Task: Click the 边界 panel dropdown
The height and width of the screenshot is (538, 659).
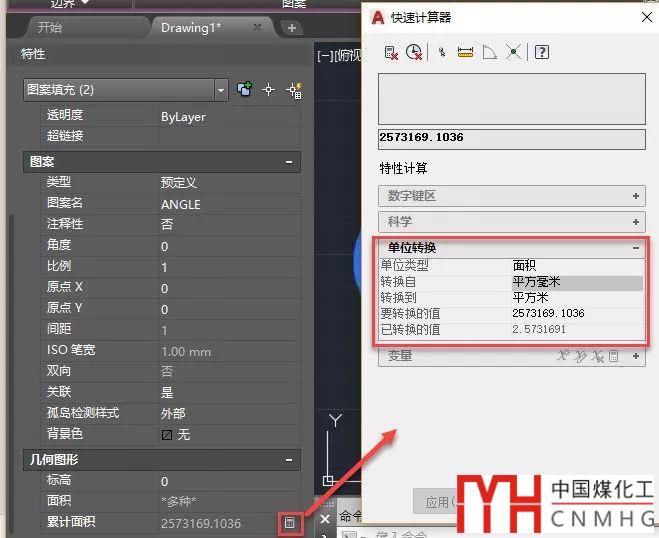Action: [70, 3]
